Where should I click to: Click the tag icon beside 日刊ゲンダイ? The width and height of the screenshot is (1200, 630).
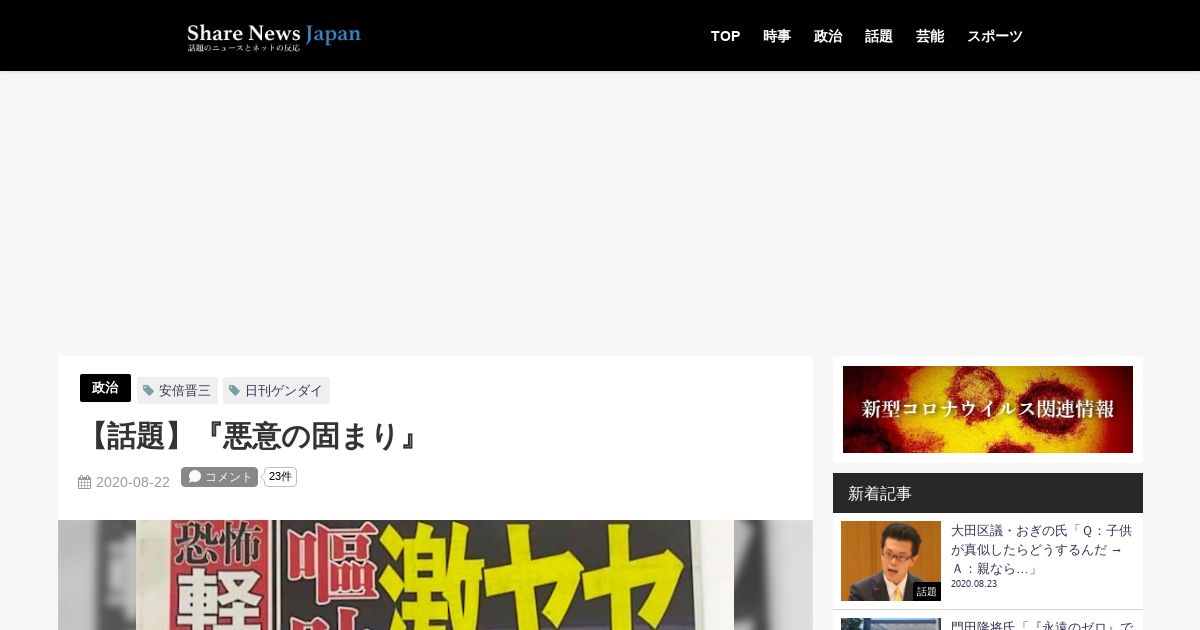click(x=235, y=390)
